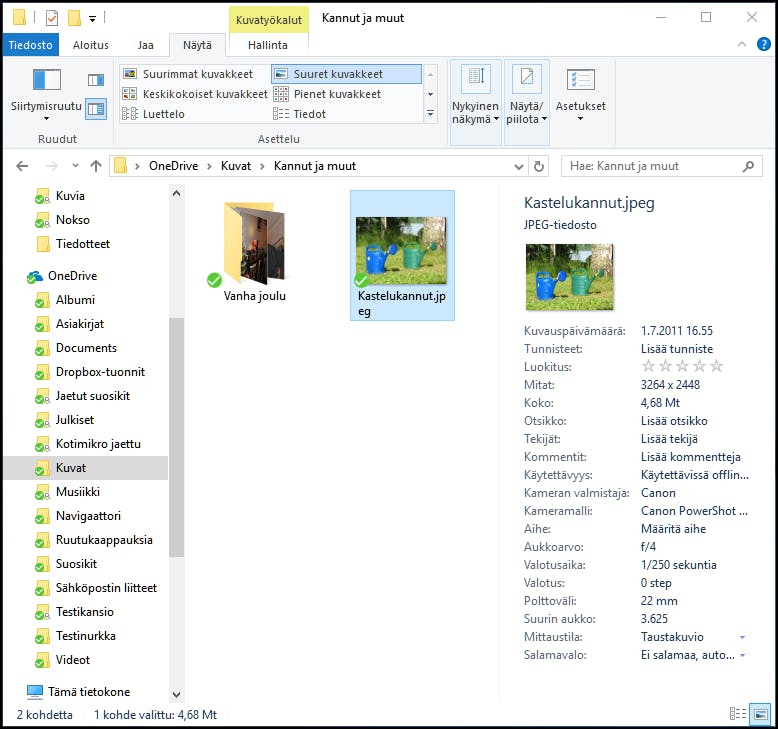The height and width of the screenshot is (729, 778).
Task: Click the Back arrow in navigation bar
Action: pos(22,166)
